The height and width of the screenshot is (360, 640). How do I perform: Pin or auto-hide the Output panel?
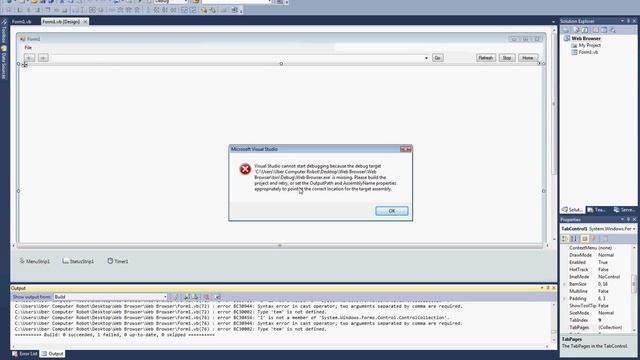click(548, 288)
